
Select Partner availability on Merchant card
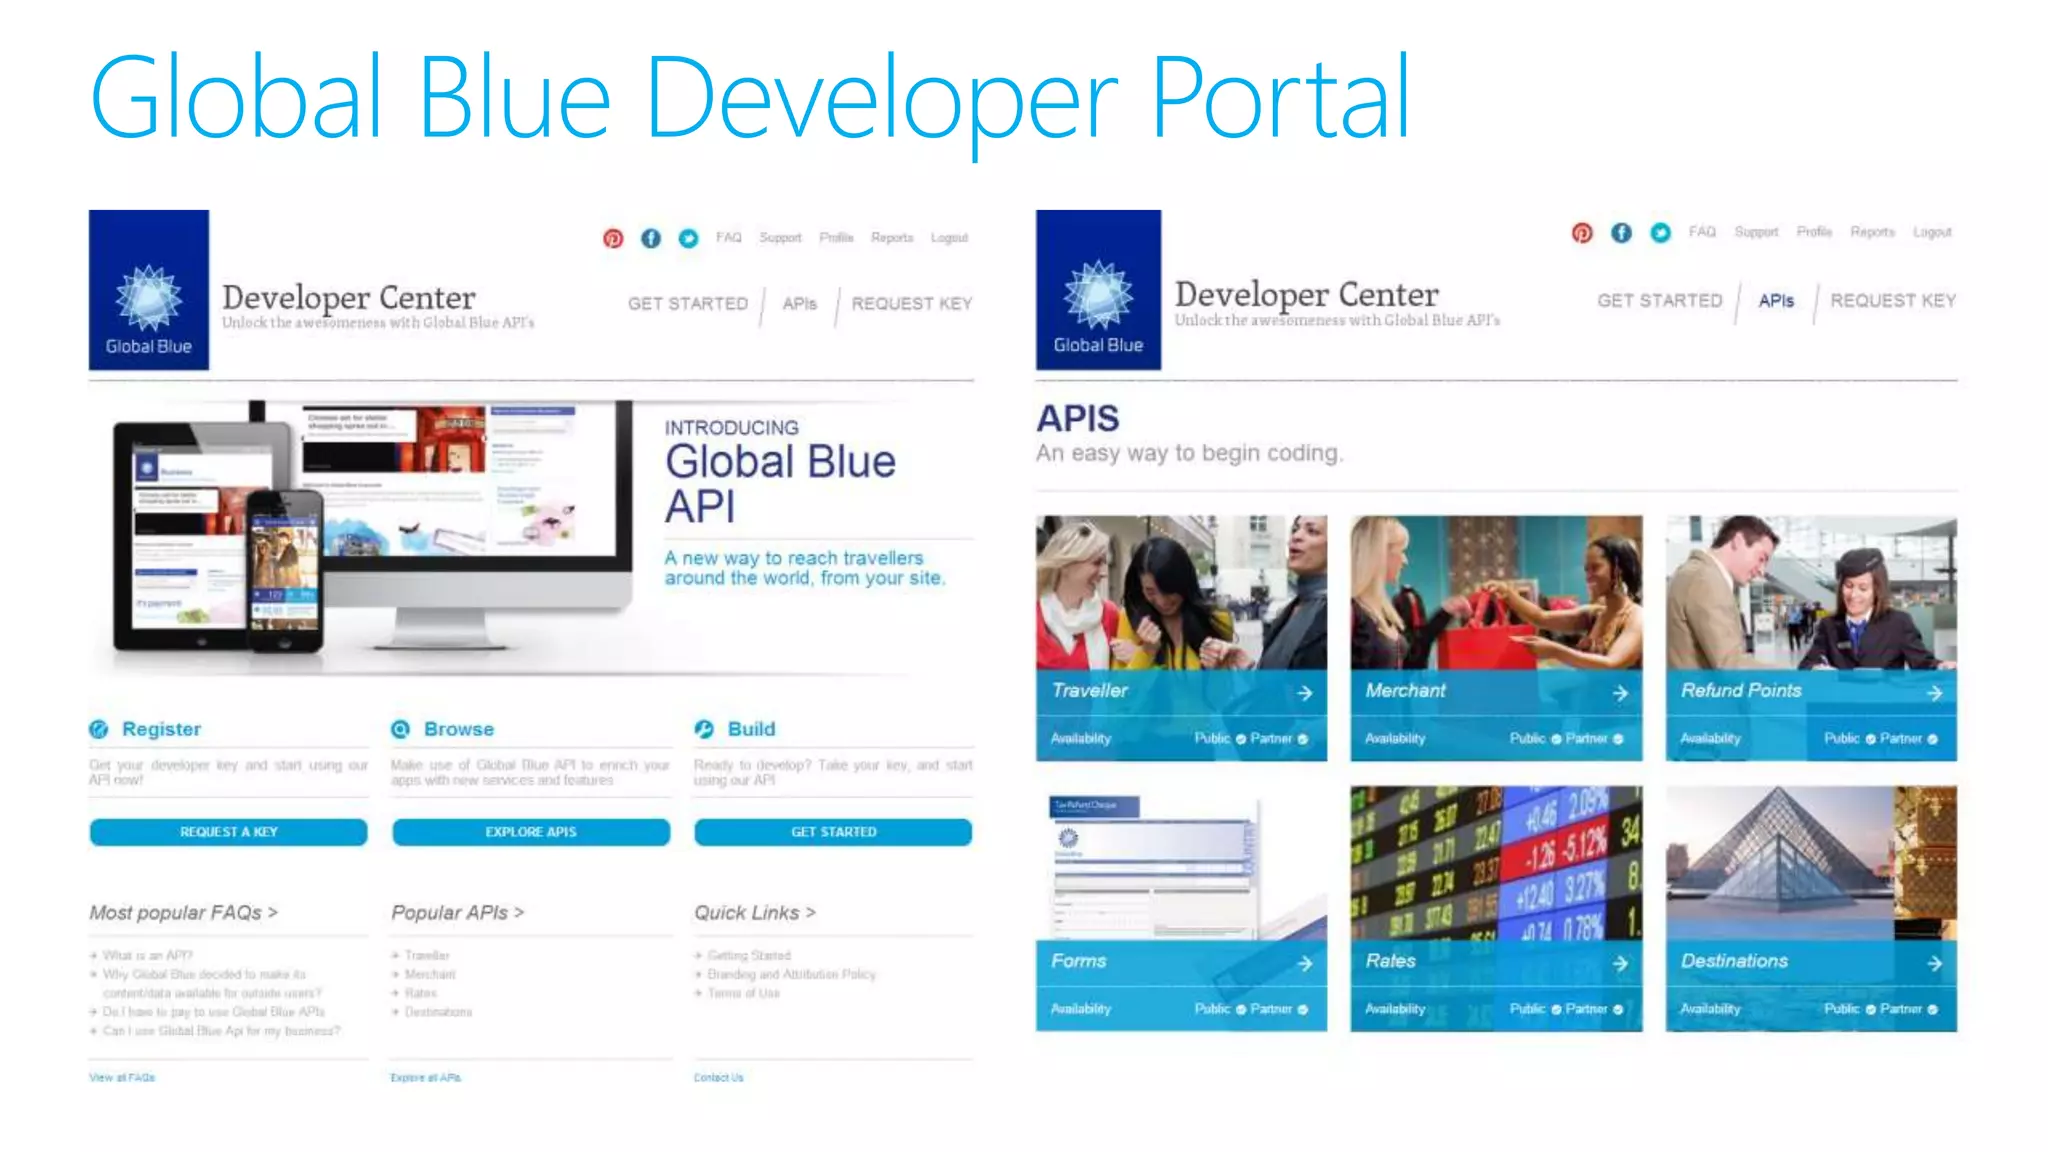(x=1618, y=739)
